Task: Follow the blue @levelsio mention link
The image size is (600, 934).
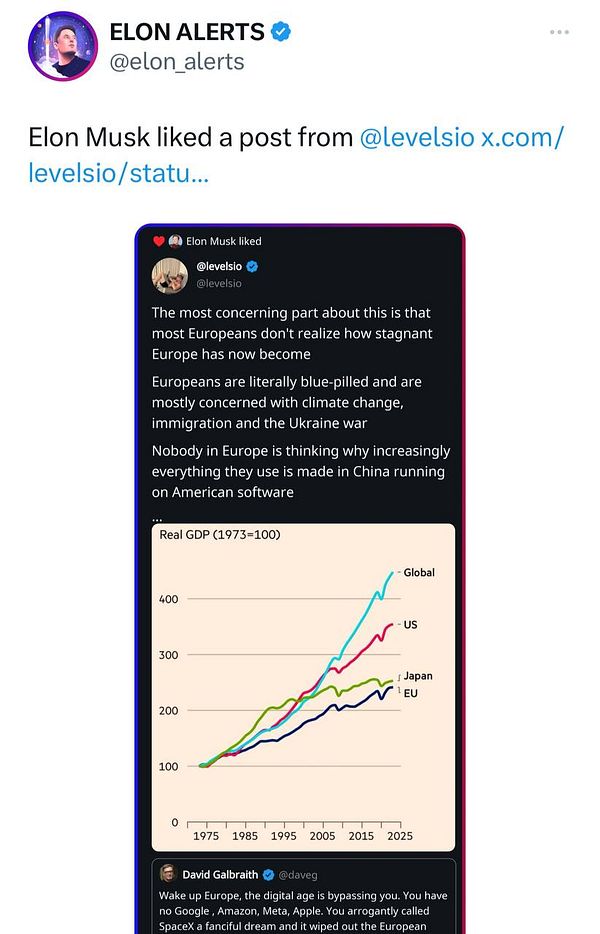Action: pos(416,137)
